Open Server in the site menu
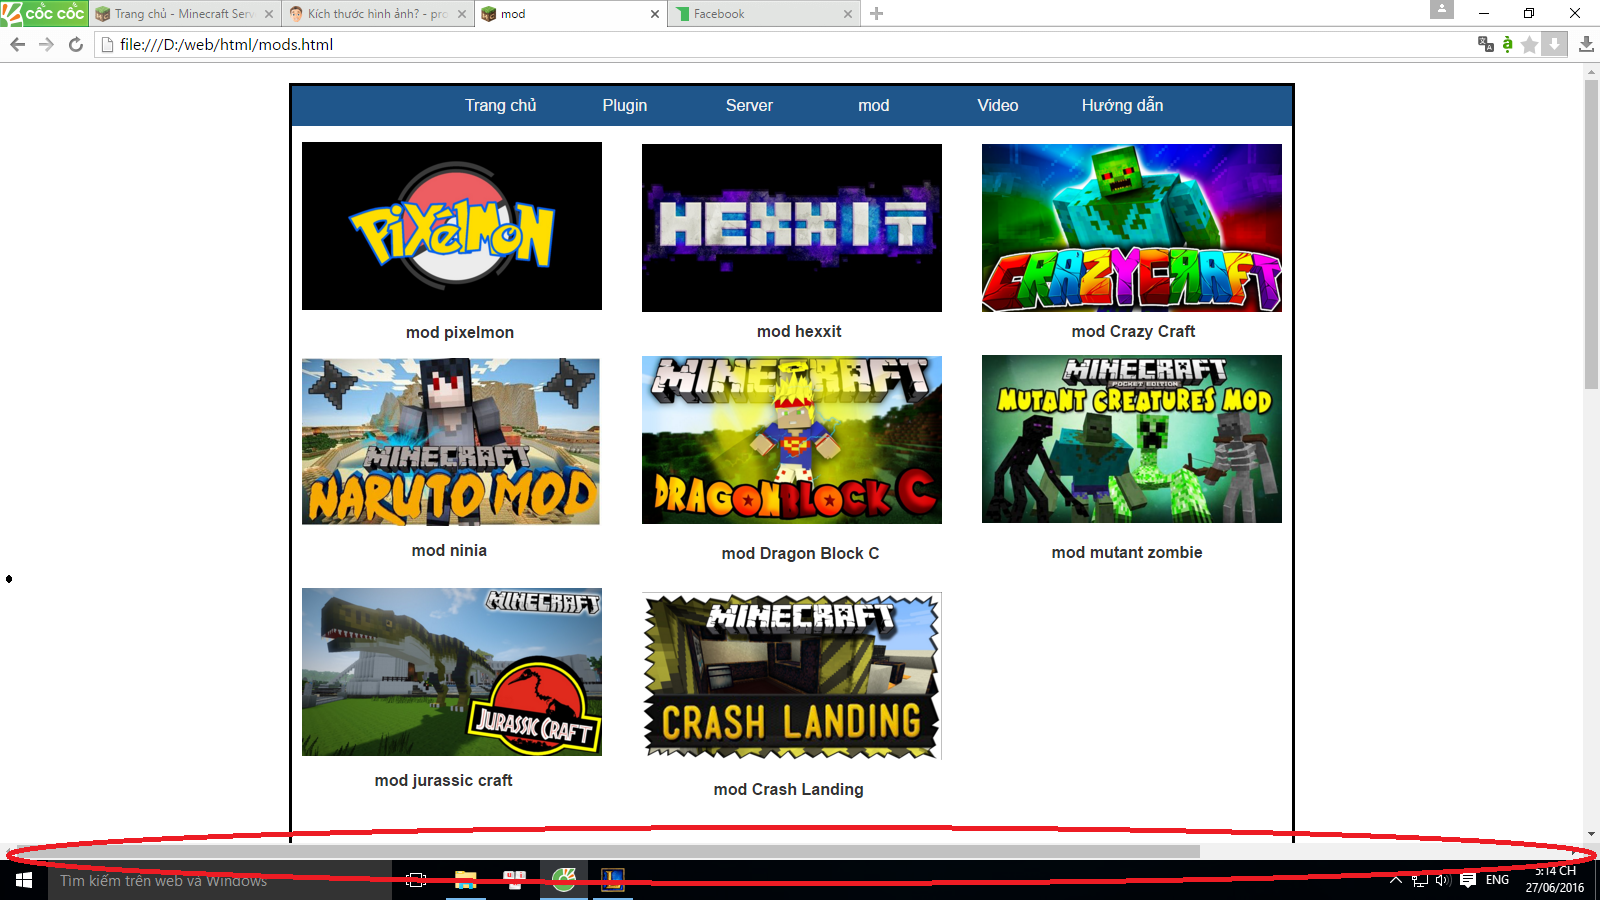This screenshot has height=900, width=1600. pyautogui.click(x=749, y=105)
